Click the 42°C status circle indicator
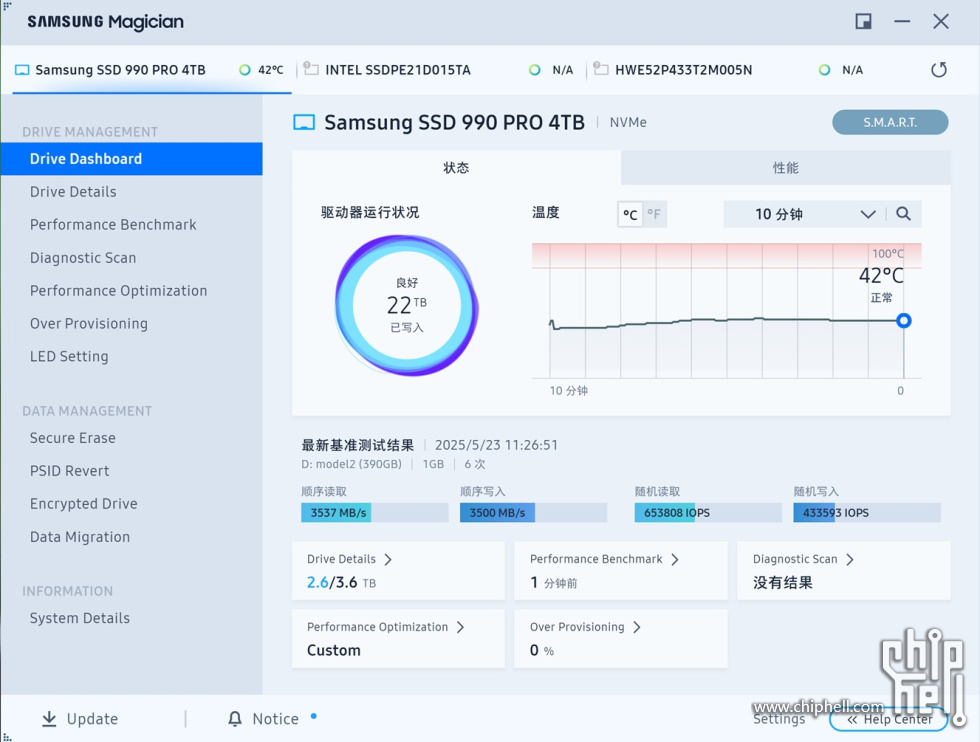This screenshot has height=742, width=980. [x=245, y=70]
